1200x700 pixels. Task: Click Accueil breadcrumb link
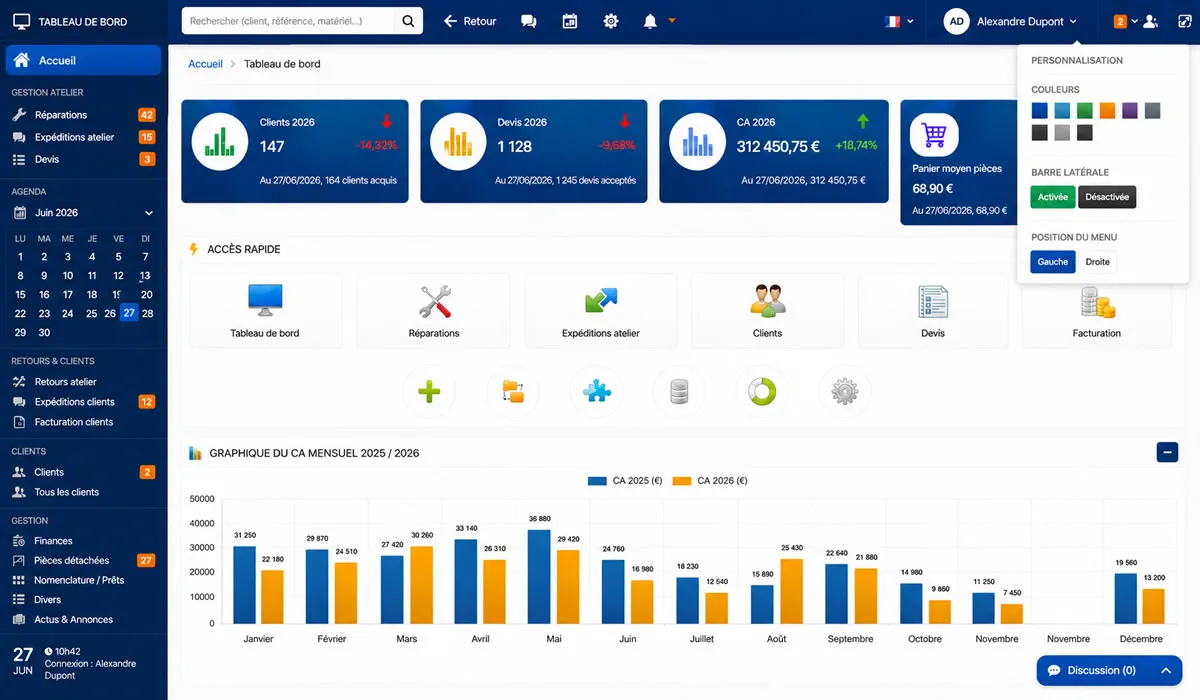(x=205, y=64)
